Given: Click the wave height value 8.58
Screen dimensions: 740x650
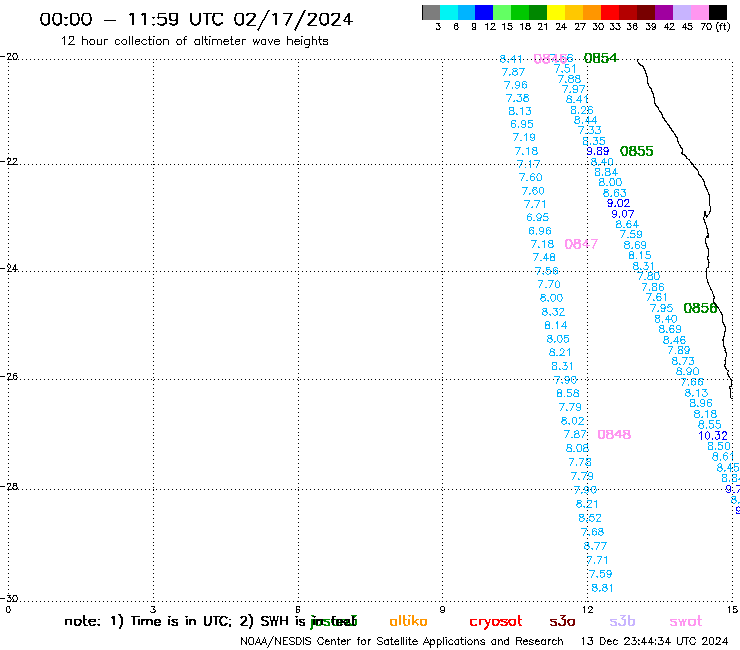Looking at the screenshot, I should coord(568,393).
